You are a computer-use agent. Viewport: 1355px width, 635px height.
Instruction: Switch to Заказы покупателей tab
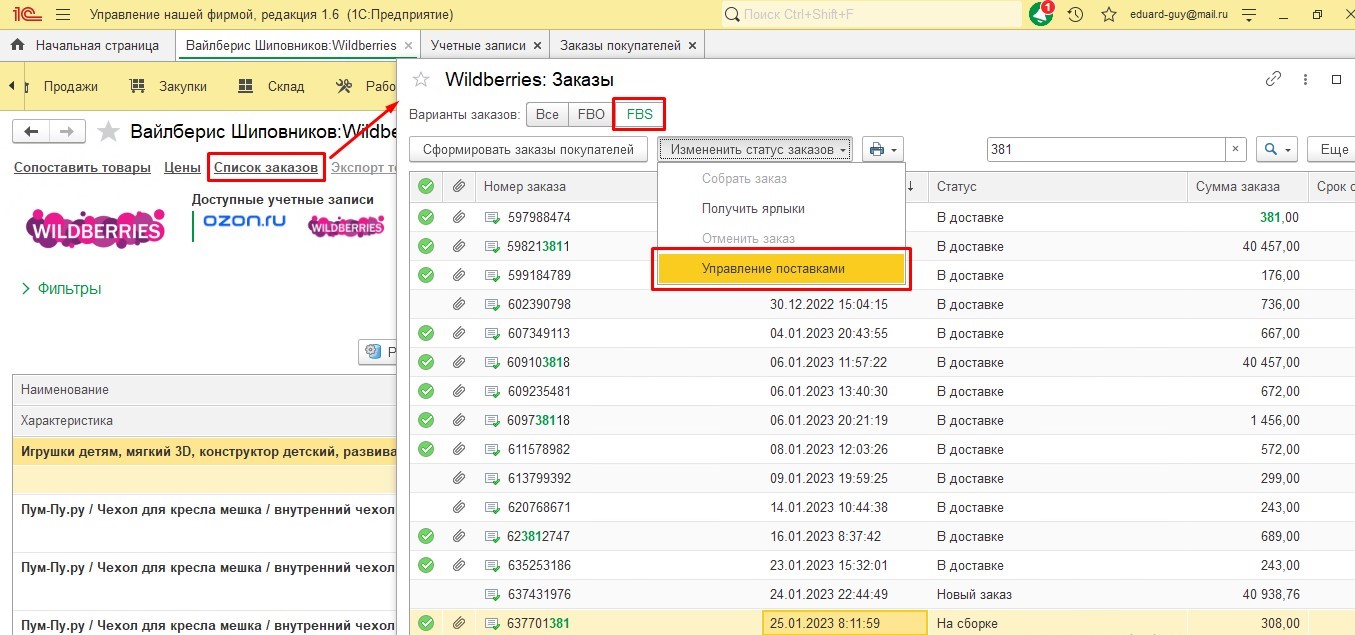point(620,45)
